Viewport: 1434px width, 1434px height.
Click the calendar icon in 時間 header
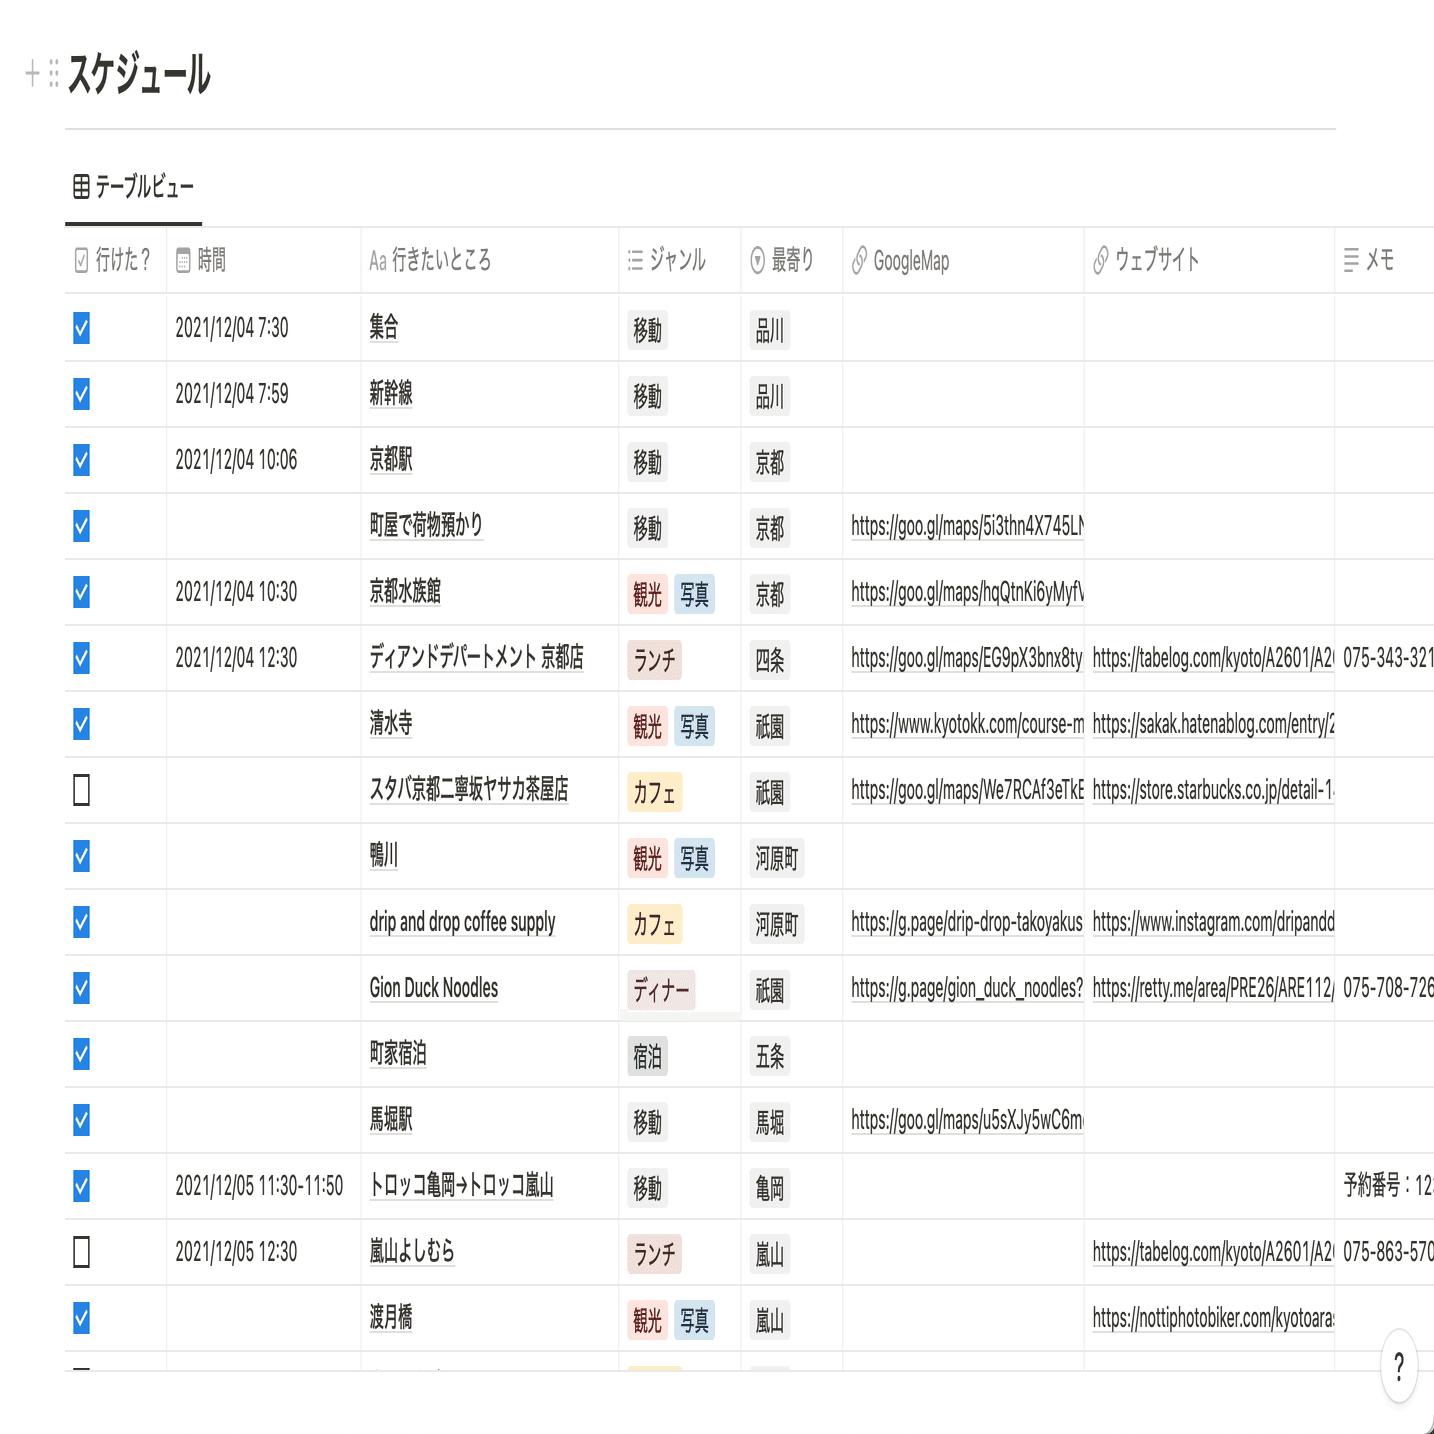click(183, 261)
